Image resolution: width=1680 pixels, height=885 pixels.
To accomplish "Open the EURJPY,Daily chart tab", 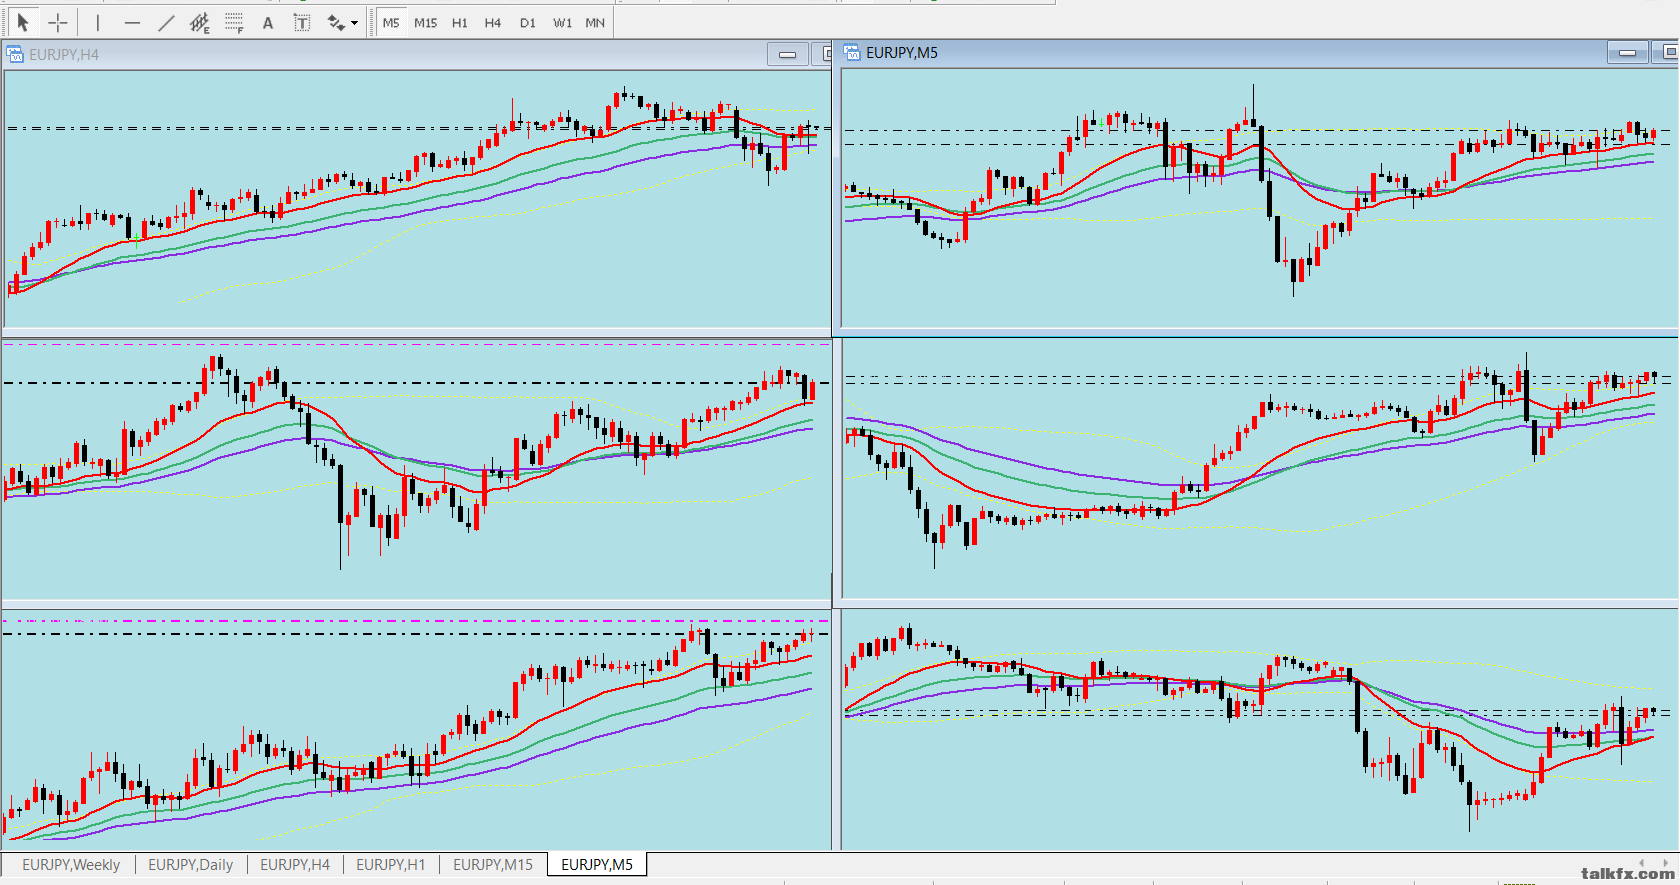I will point(191,864).
